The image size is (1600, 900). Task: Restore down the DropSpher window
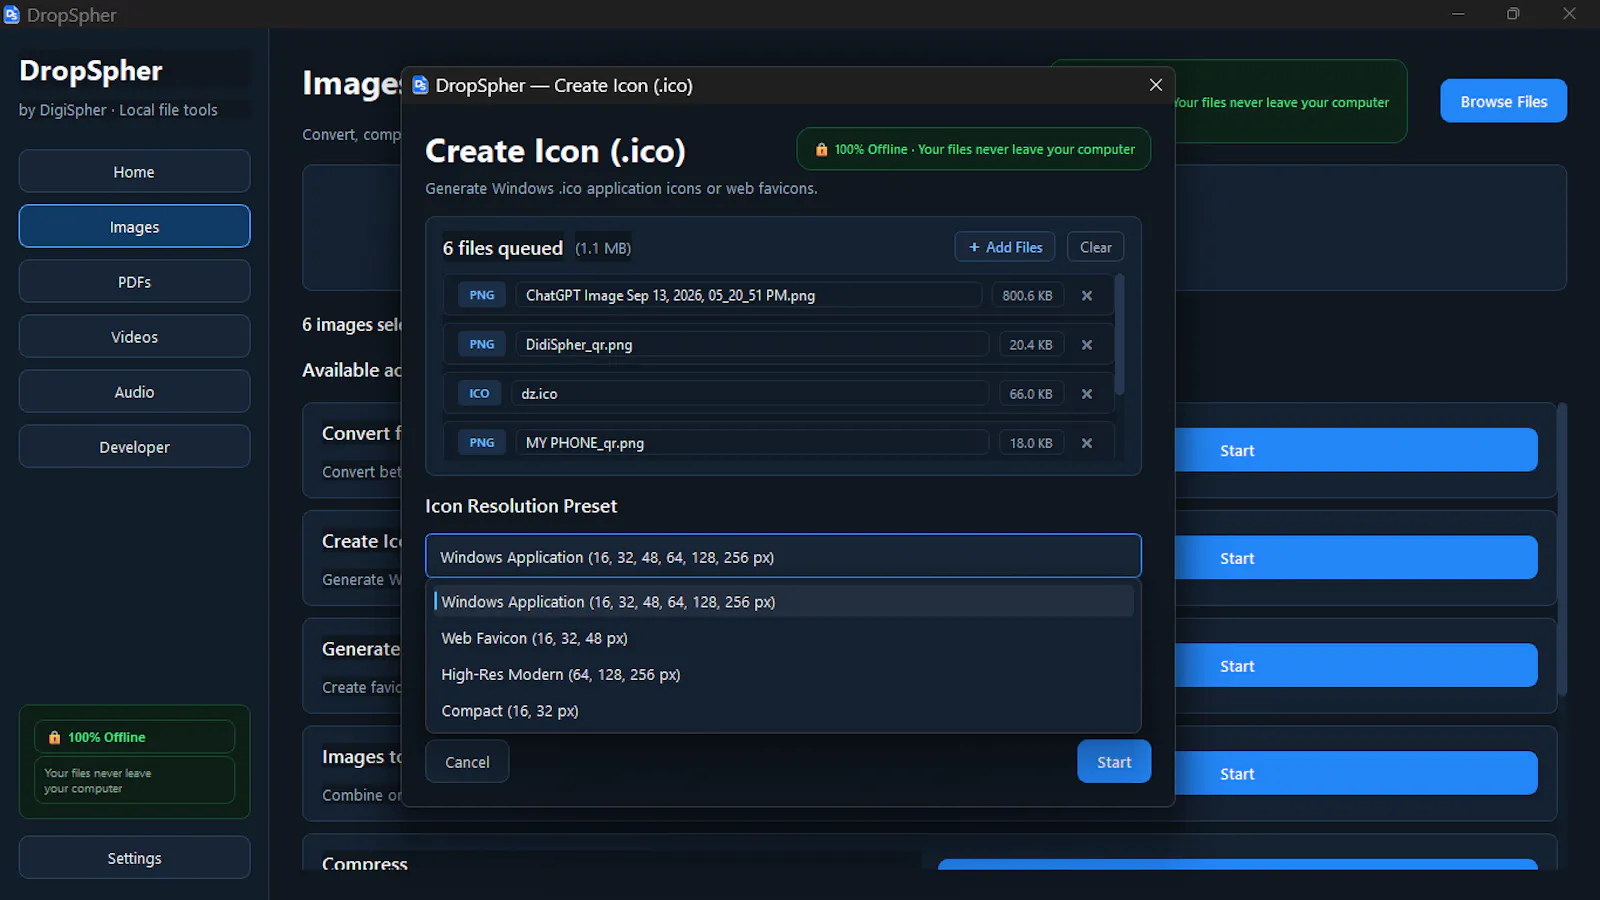point(1513,14)
